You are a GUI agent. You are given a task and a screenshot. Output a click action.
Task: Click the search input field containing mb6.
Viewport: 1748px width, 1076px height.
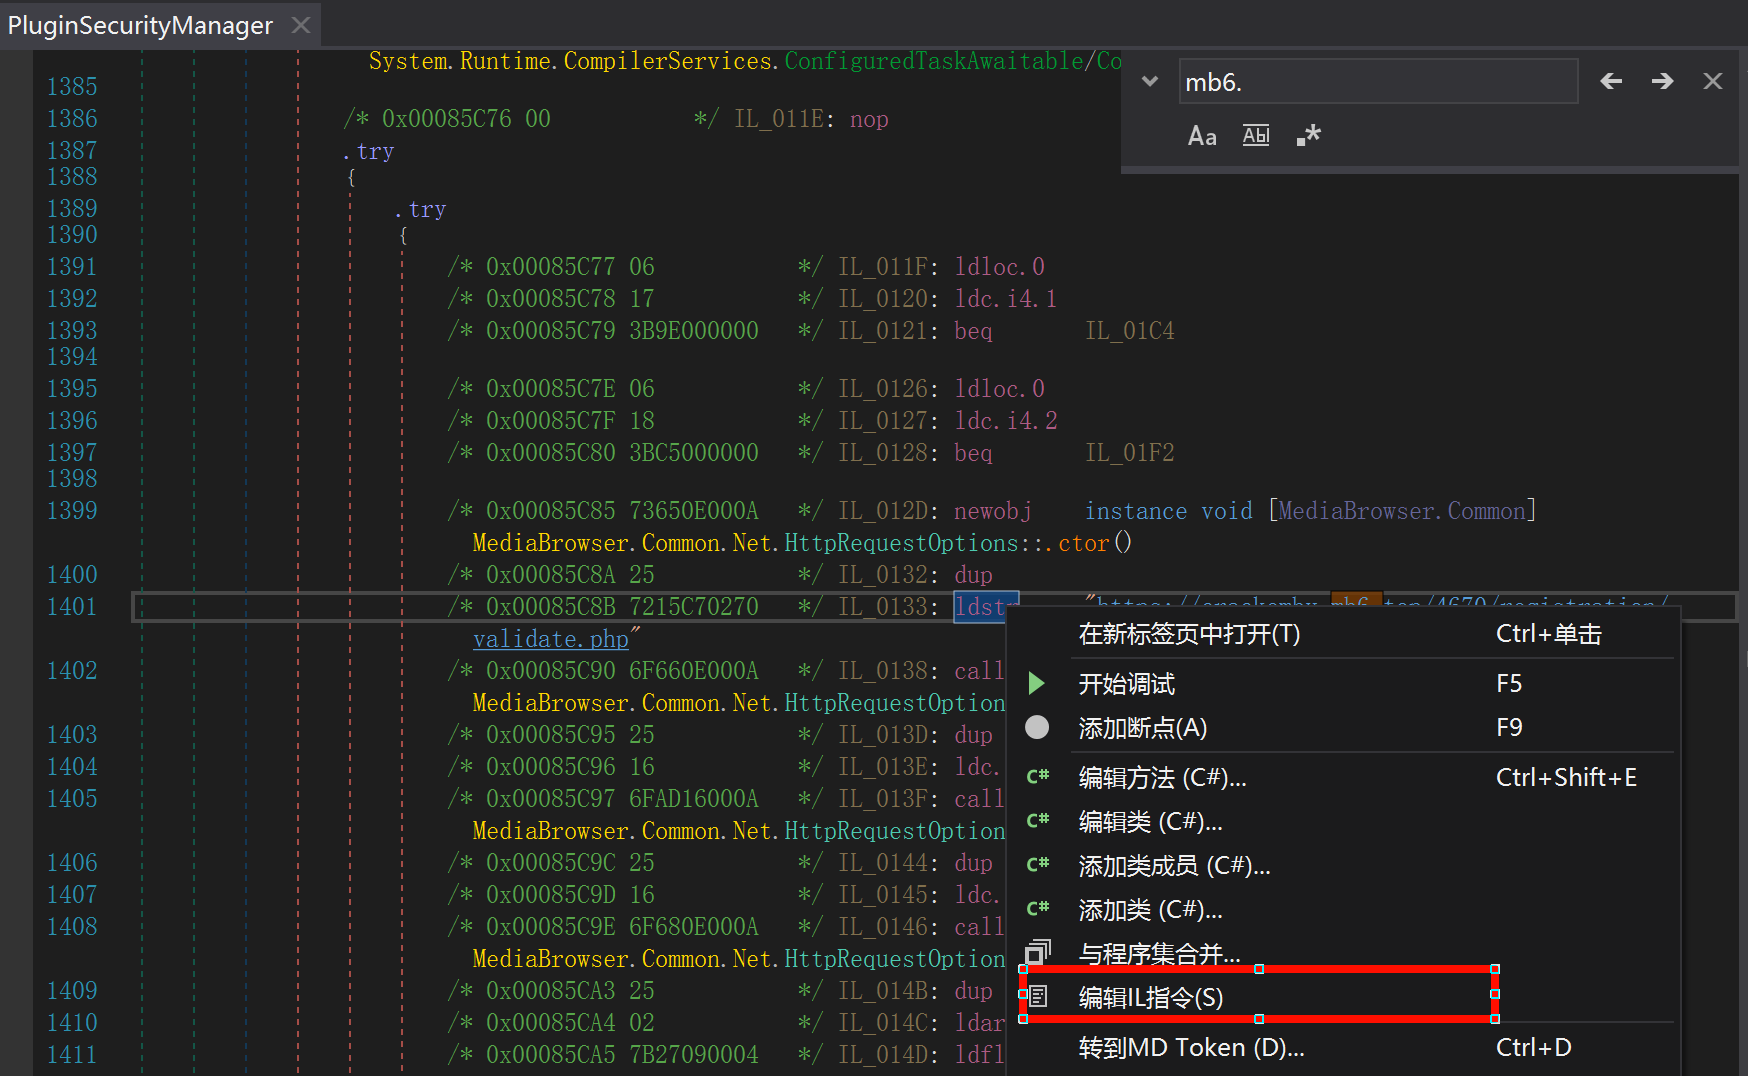tap(1376, 82)
